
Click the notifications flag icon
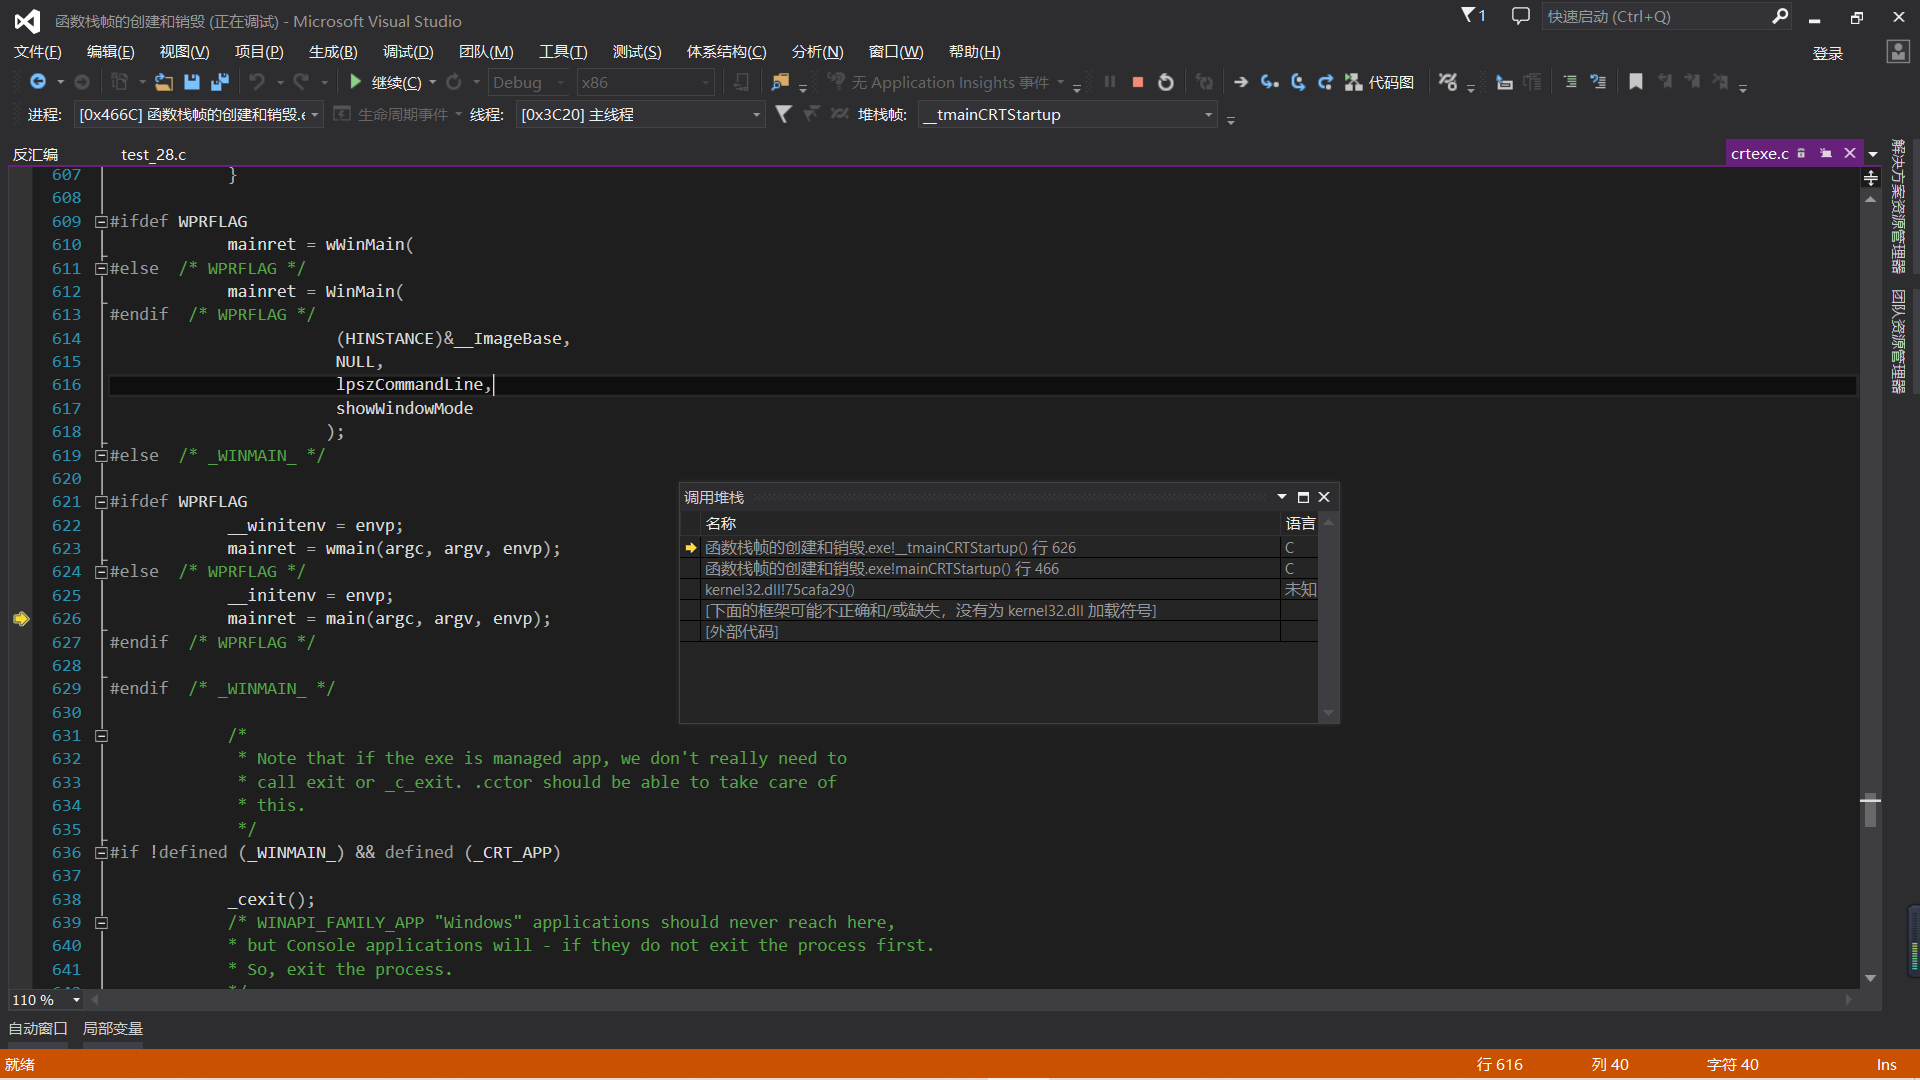1473,16
